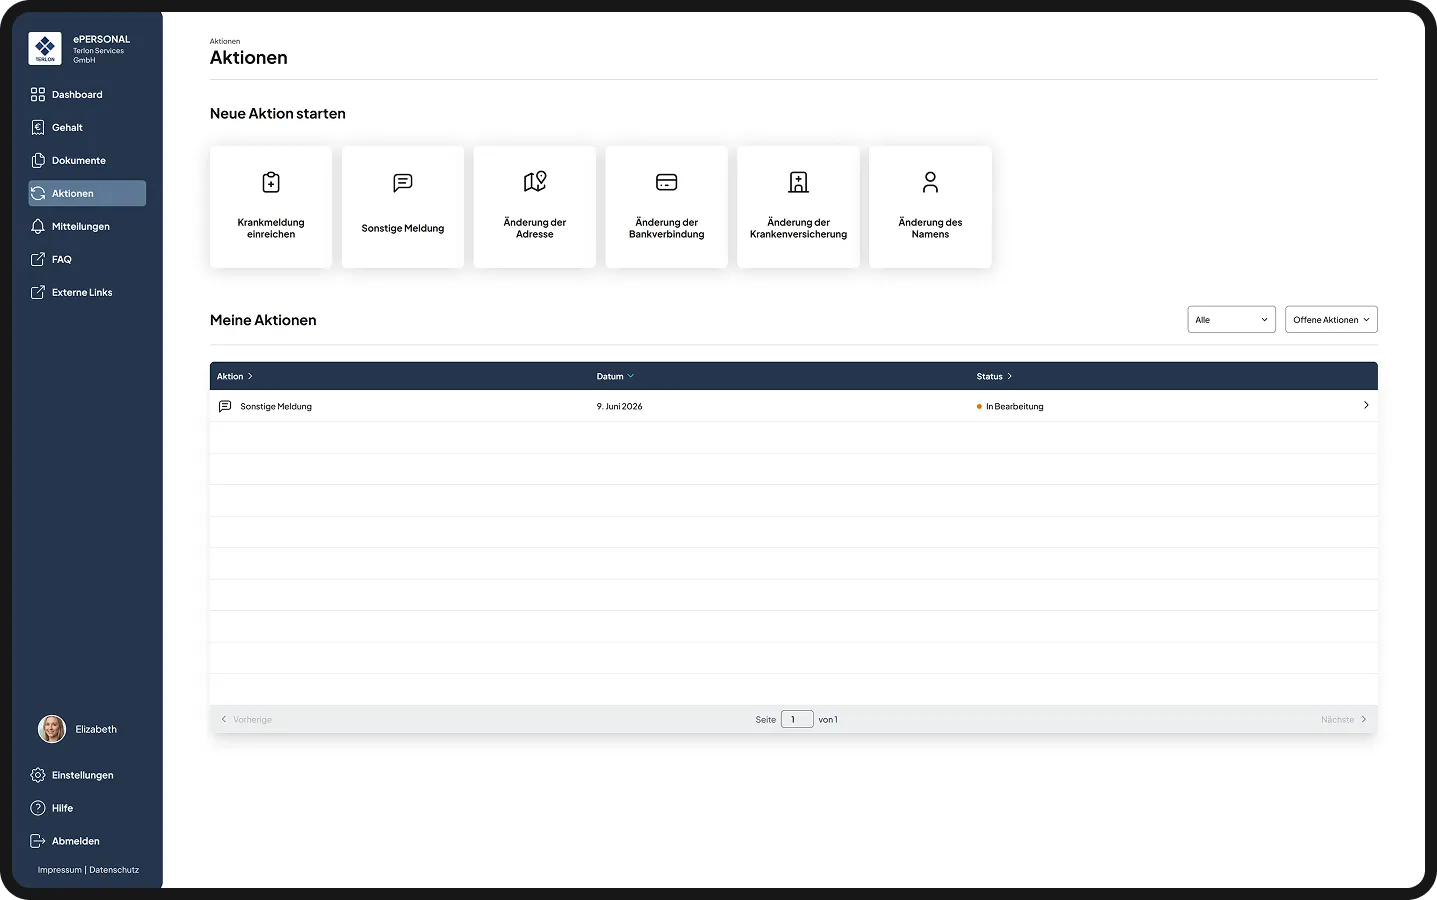Open the Alle filter dropdown
The image size is (1437, 900).
pos(1231,320)
